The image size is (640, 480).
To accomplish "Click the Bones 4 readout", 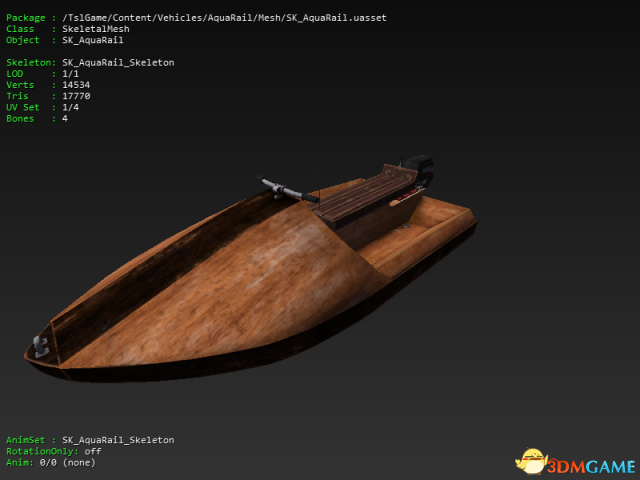I will pyautogui.click(x=37, y=118).
